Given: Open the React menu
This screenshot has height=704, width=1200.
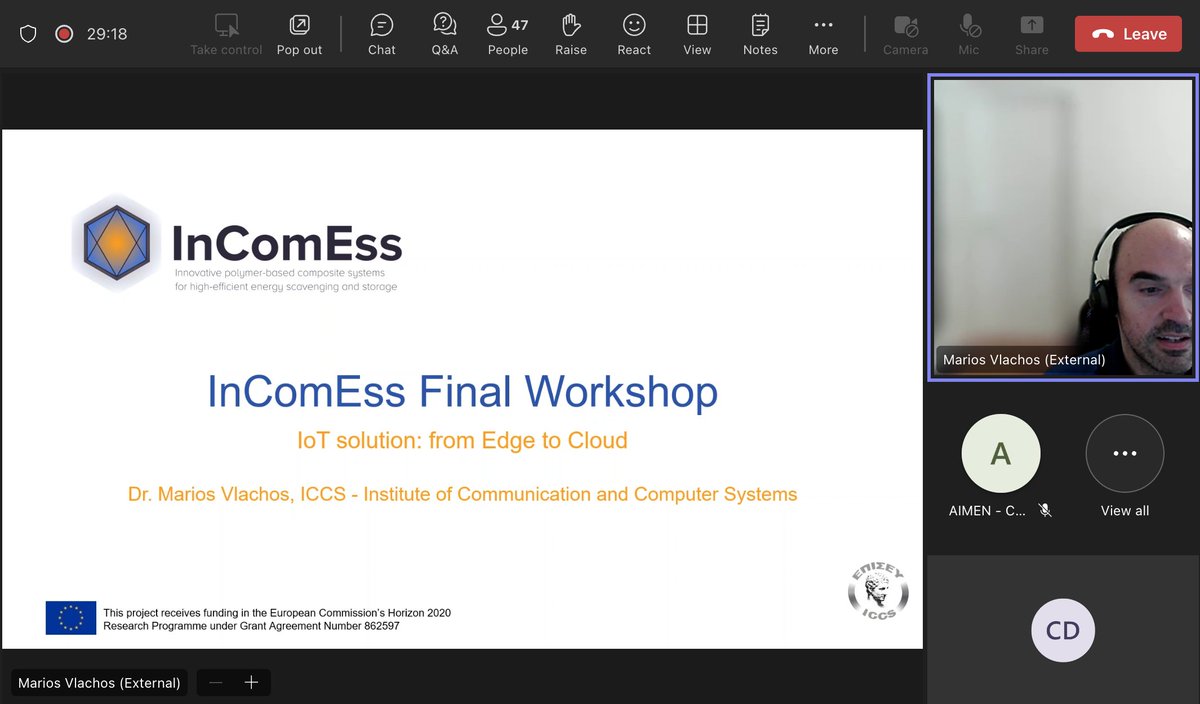Looking at the screenshot, I should pyautogui.click(x=633, y=33).
